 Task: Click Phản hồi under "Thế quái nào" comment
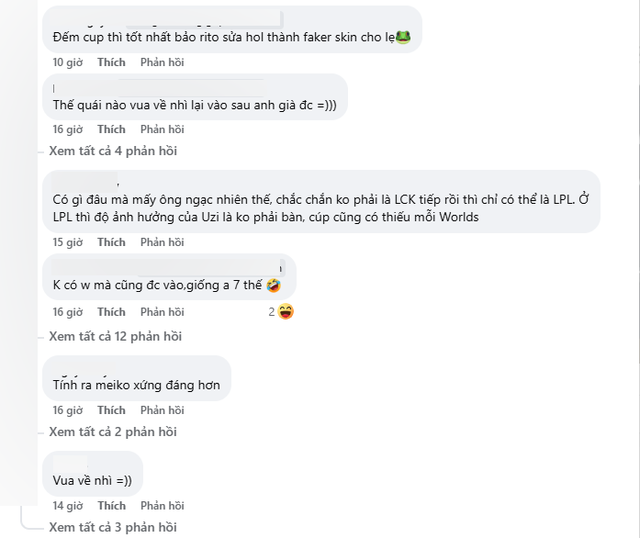tap(162, 129)
